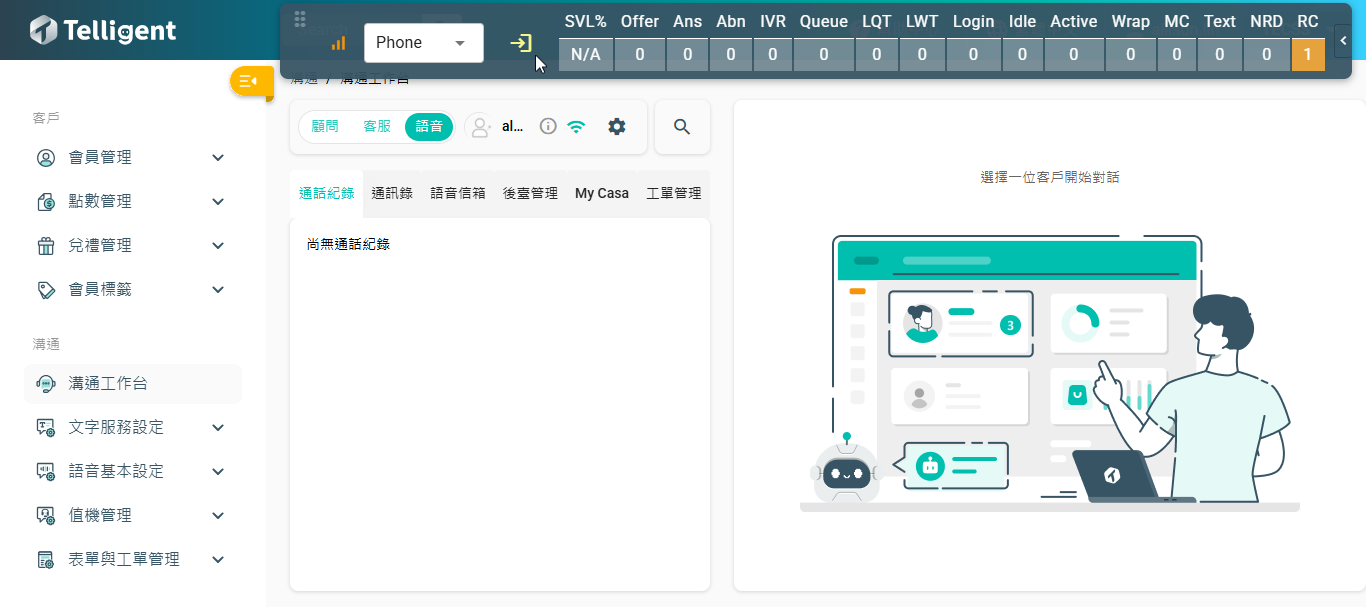Click the info circle icon
This screenshot has width=1366, height=607.
tap(548, 126)
